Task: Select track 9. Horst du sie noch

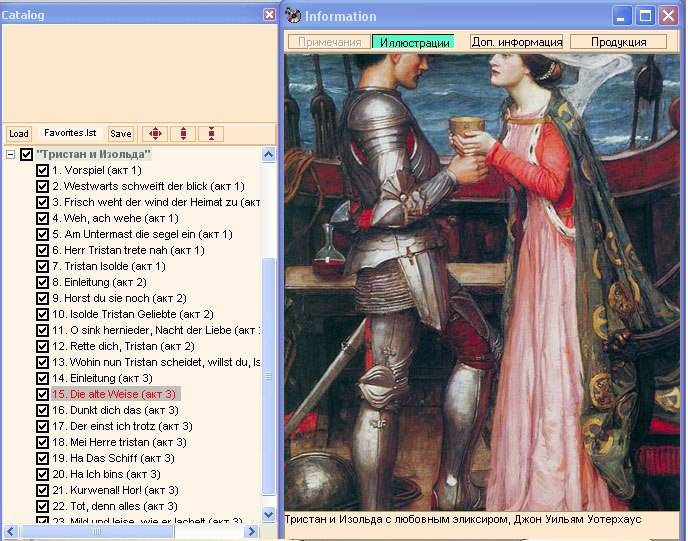Action: coord(119,298)
